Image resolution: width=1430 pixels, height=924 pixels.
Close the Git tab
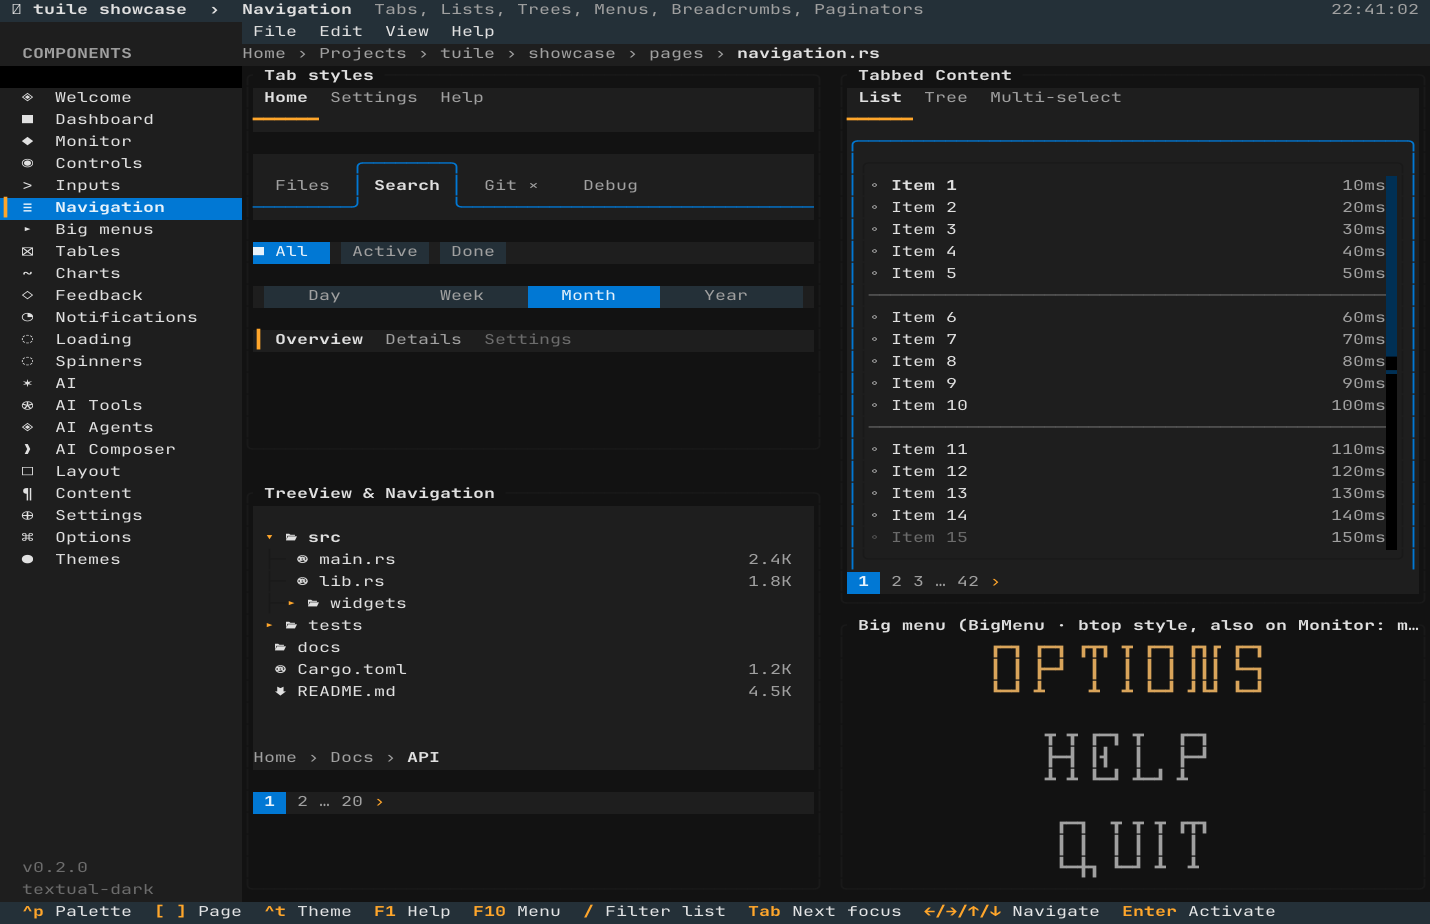point(533,185)
